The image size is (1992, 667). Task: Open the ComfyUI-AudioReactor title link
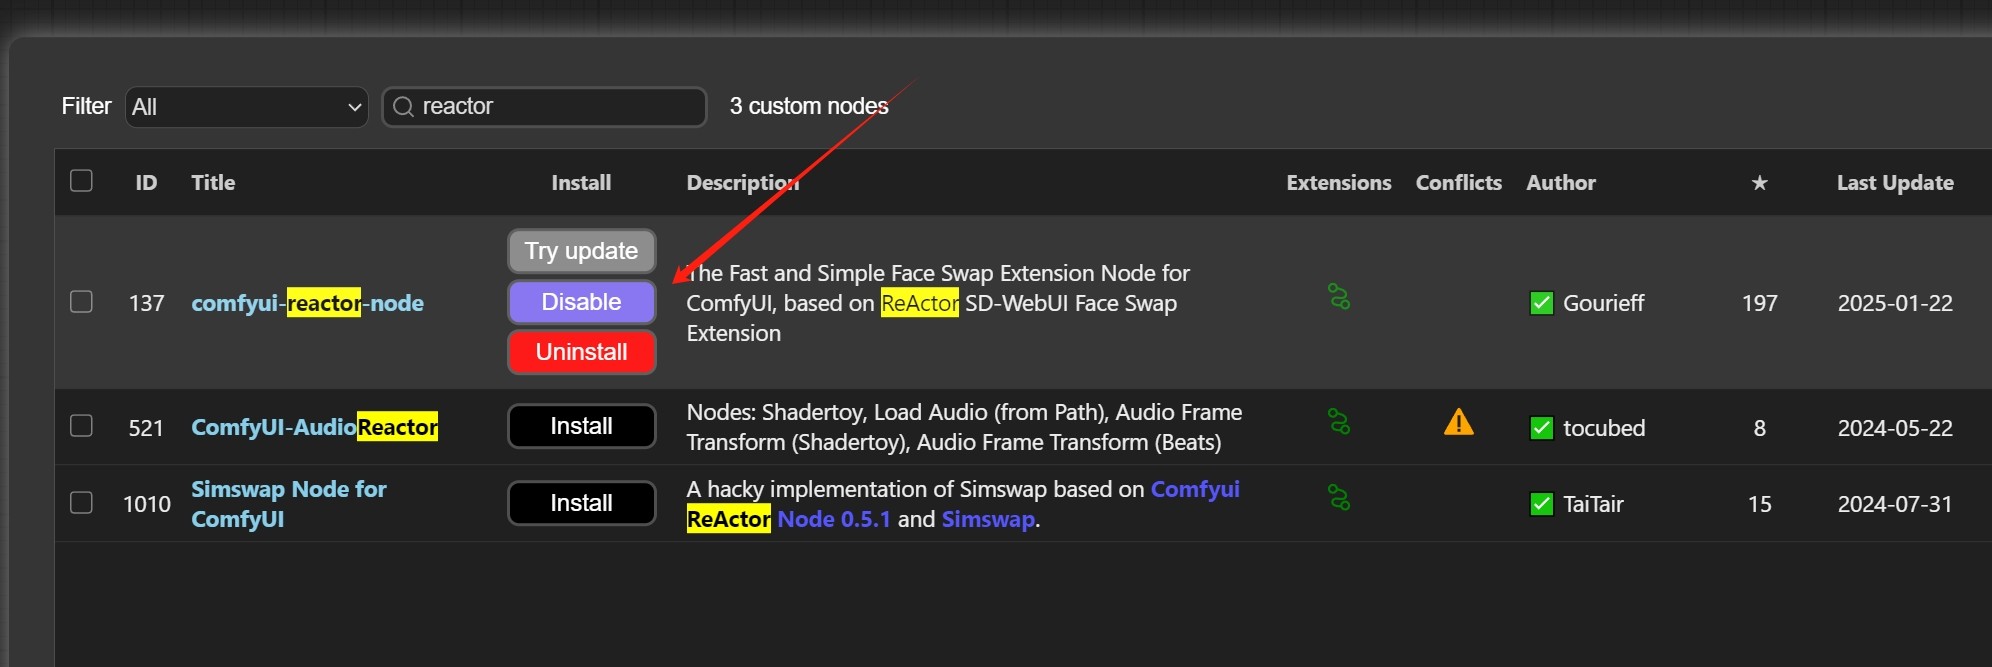(x=314, y=427)
